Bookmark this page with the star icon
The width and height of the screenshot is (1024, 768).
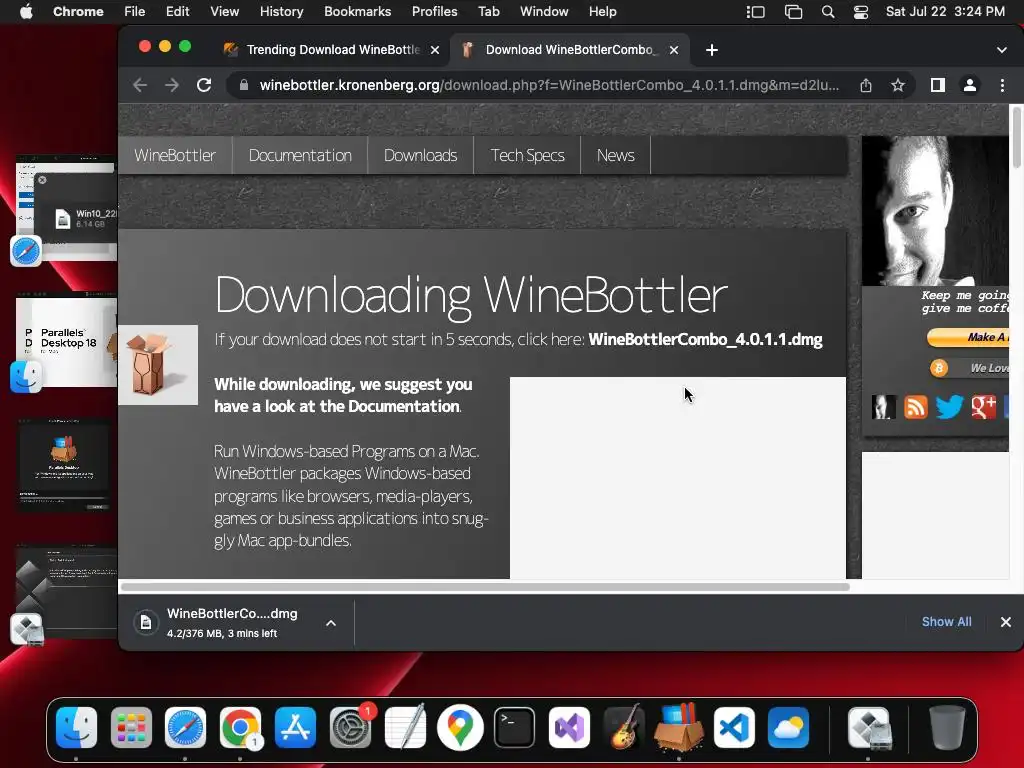click(898, 85)
